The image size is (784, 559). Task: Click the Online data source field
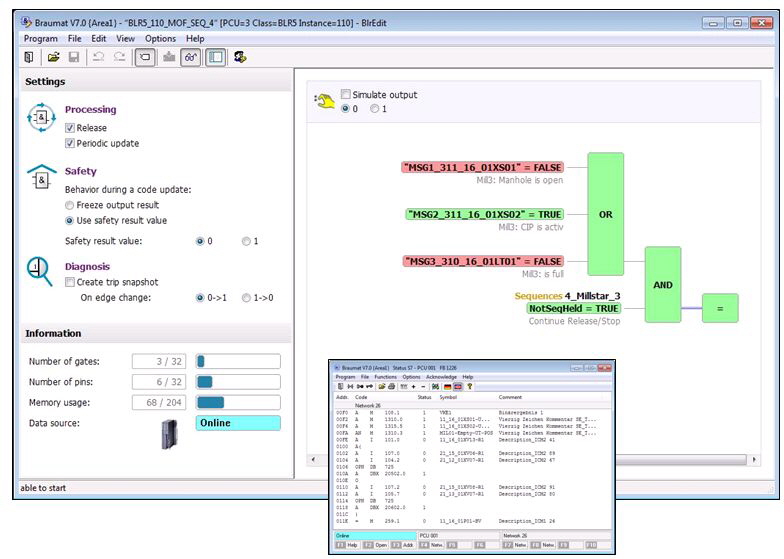[238, 423]
